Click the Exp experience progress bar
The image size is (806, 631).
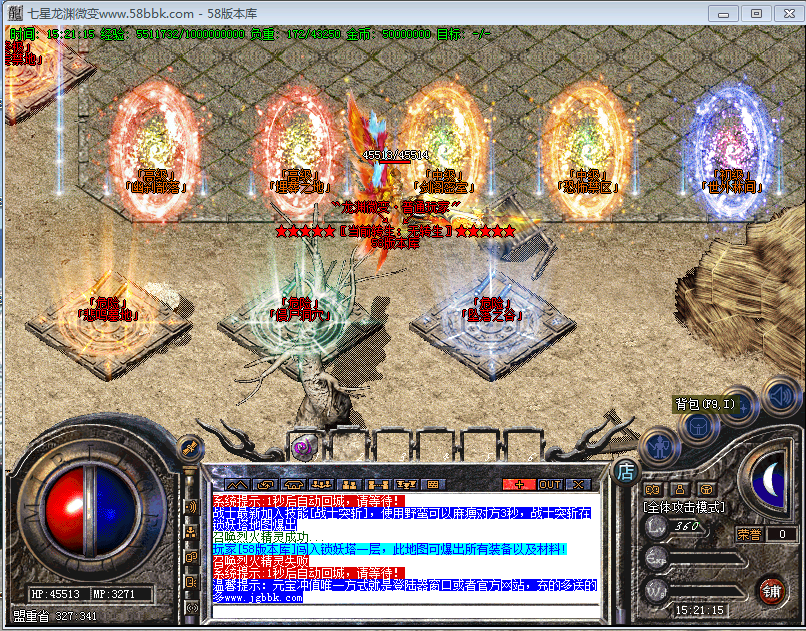(704, 559)
